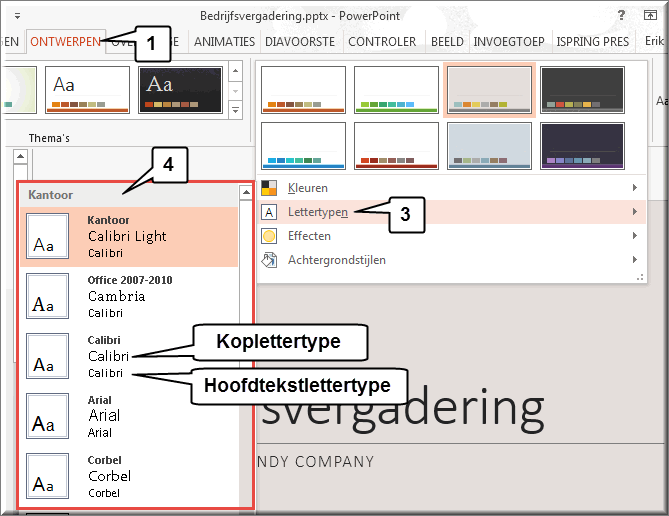Screen dimensions: 669x516
Task: Open the Effecten menu entry
Action: pyautogui.click(x=452, y=236)
